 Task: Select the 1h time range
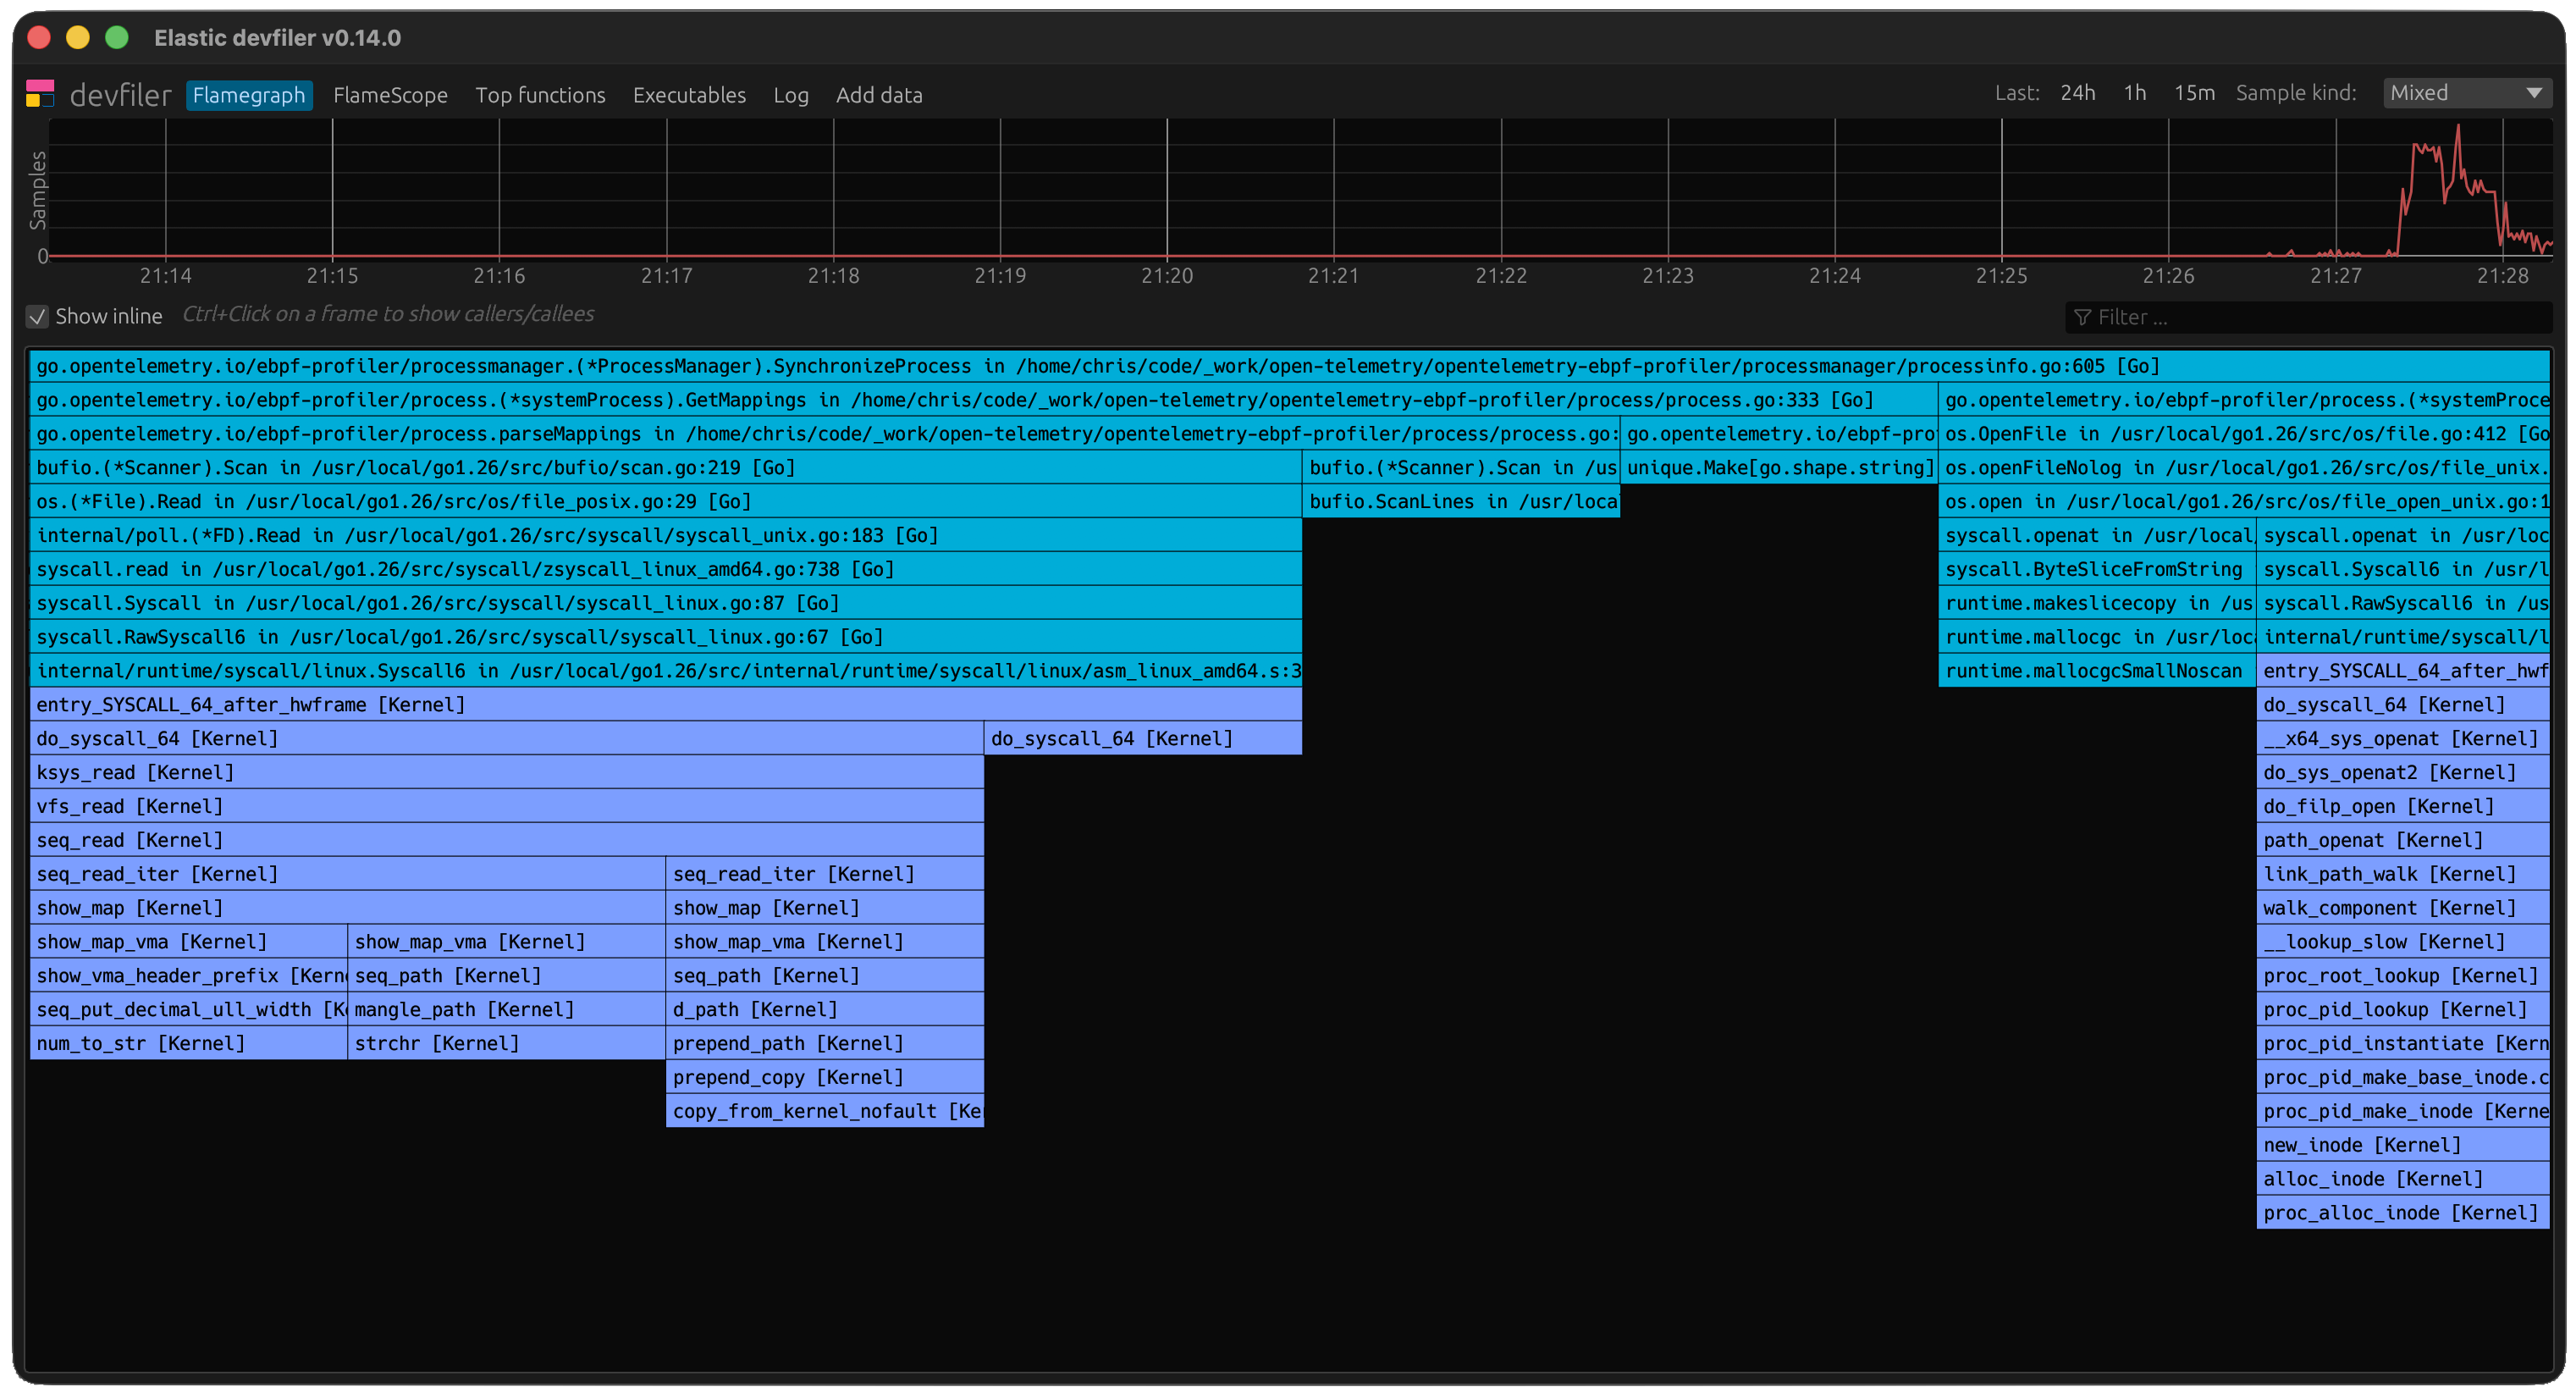tap(2135, 92)
